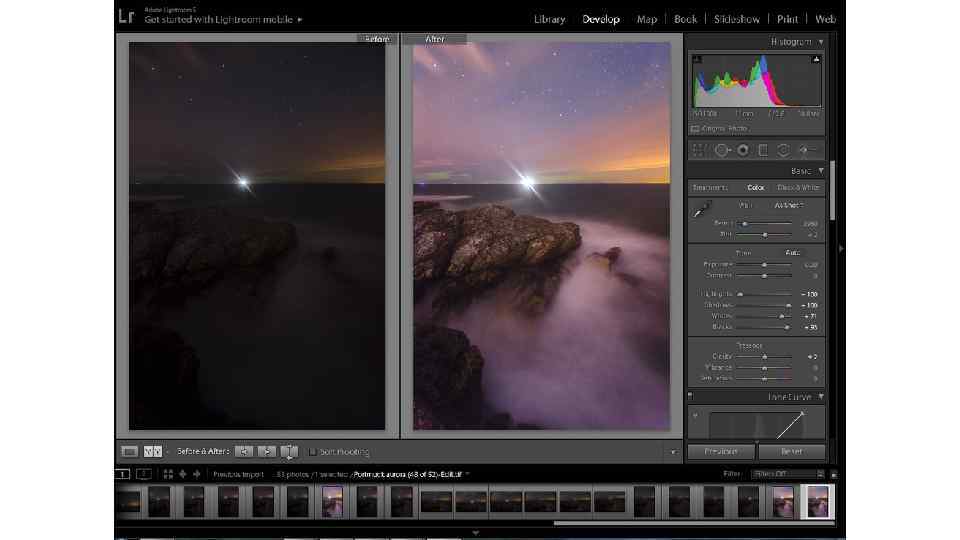The width and height of the screenshot is (960, 540).
Task: Choose the Red Eye Correction tool
Action: pos(743,150)
